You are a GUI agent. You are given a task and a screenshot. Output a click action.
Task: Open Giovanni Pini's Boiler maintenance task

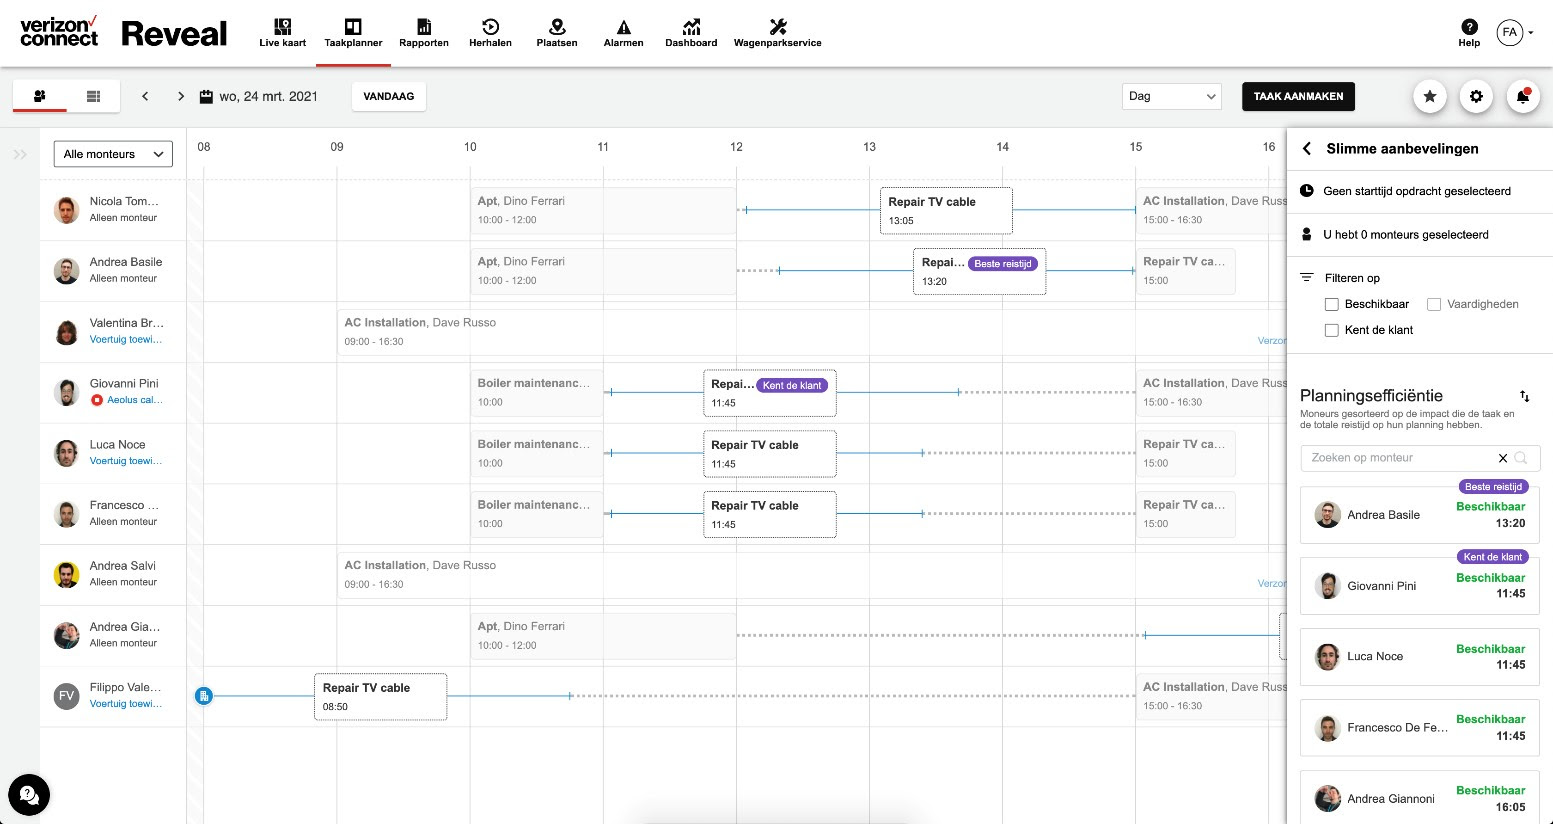point(537,392)
